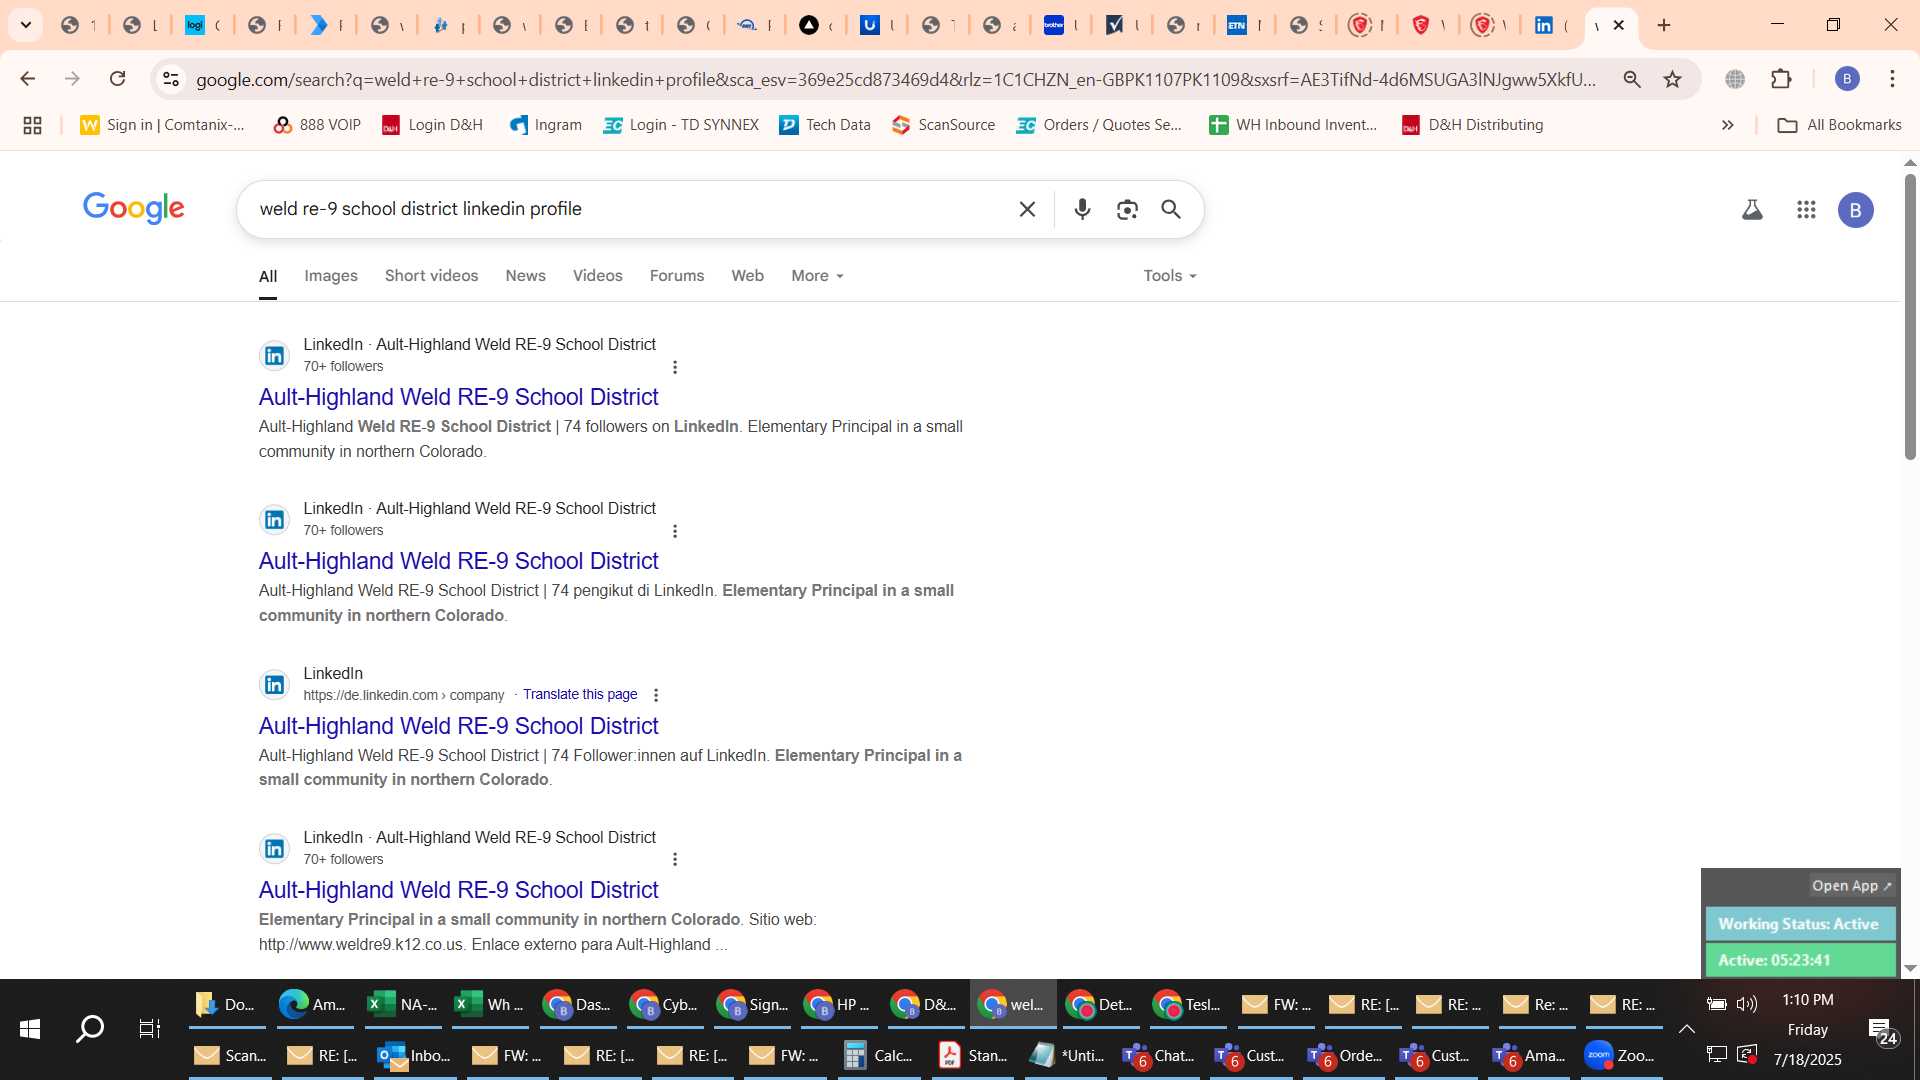The width and height of the screenshot is (1920, 1080).
Task: Bookmark this page with the star icon
Action: pyautogui.click(x=1672, y=79)
